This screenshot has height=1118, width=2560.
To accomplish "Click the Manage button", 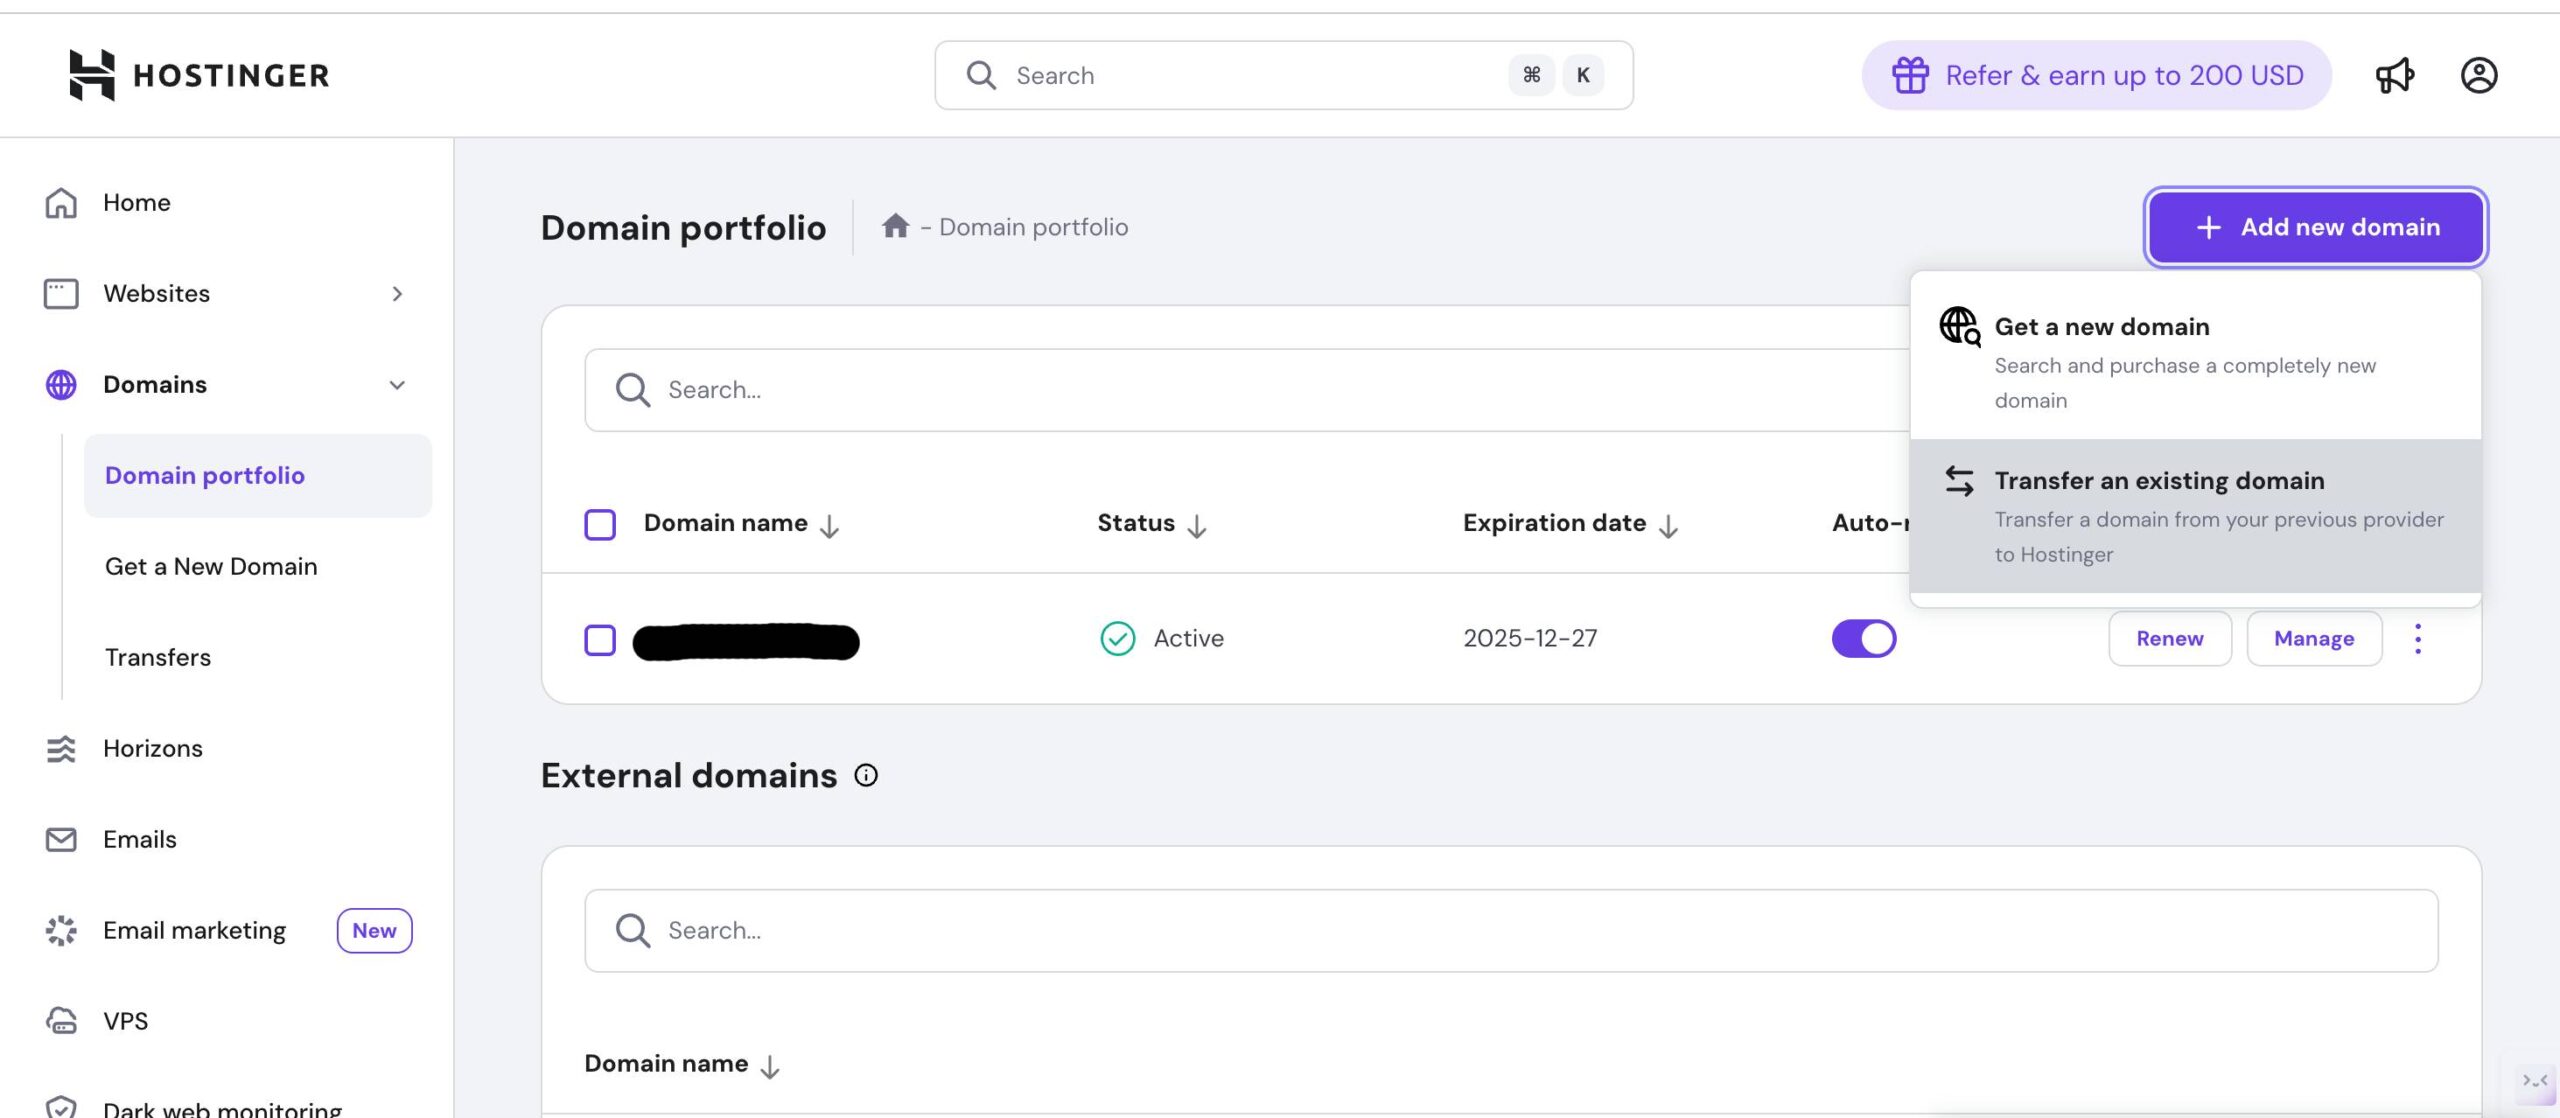I will (2313, 638).
